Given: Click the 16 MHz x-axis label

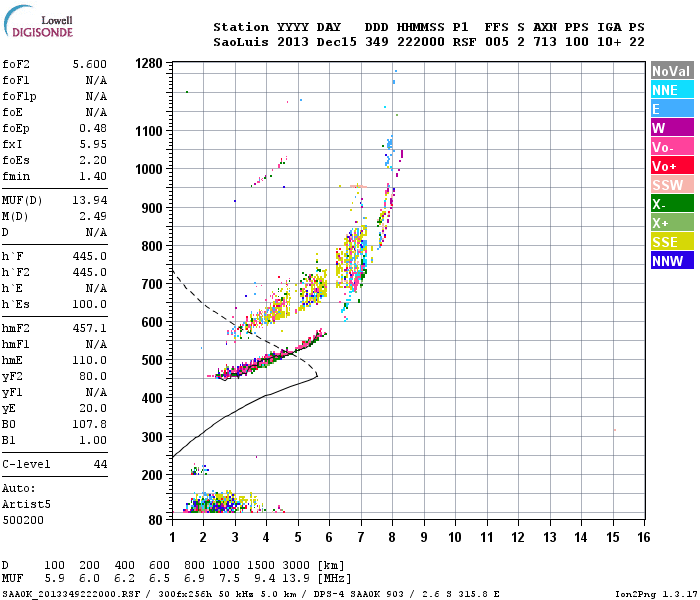Looking at the screenshot, I should tap(643, 537).
